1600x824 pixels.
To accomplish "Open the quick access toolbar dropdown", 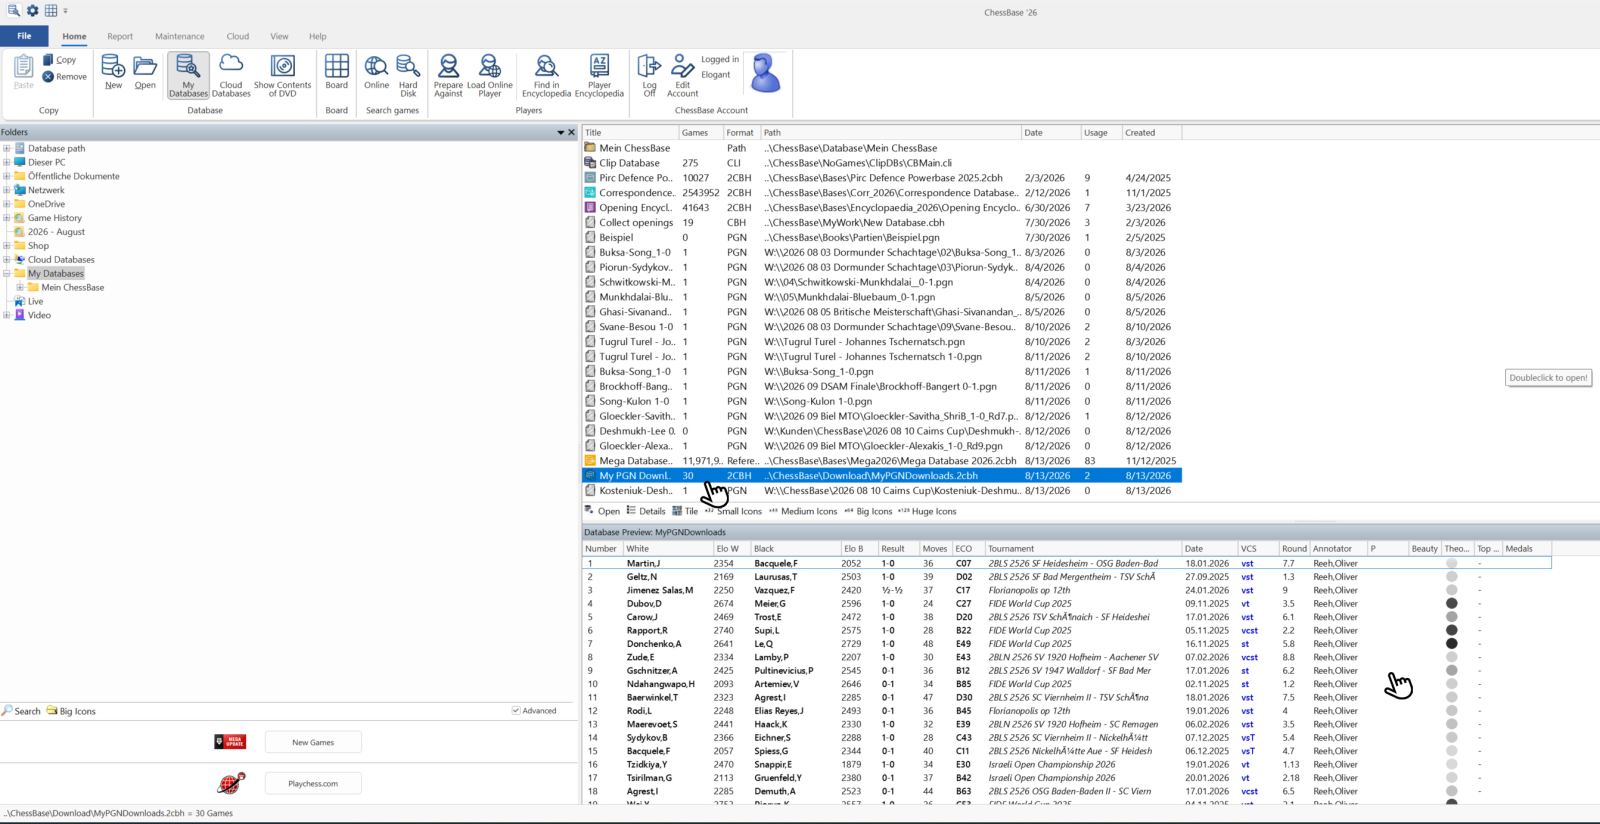I will [x=66, y=11].
